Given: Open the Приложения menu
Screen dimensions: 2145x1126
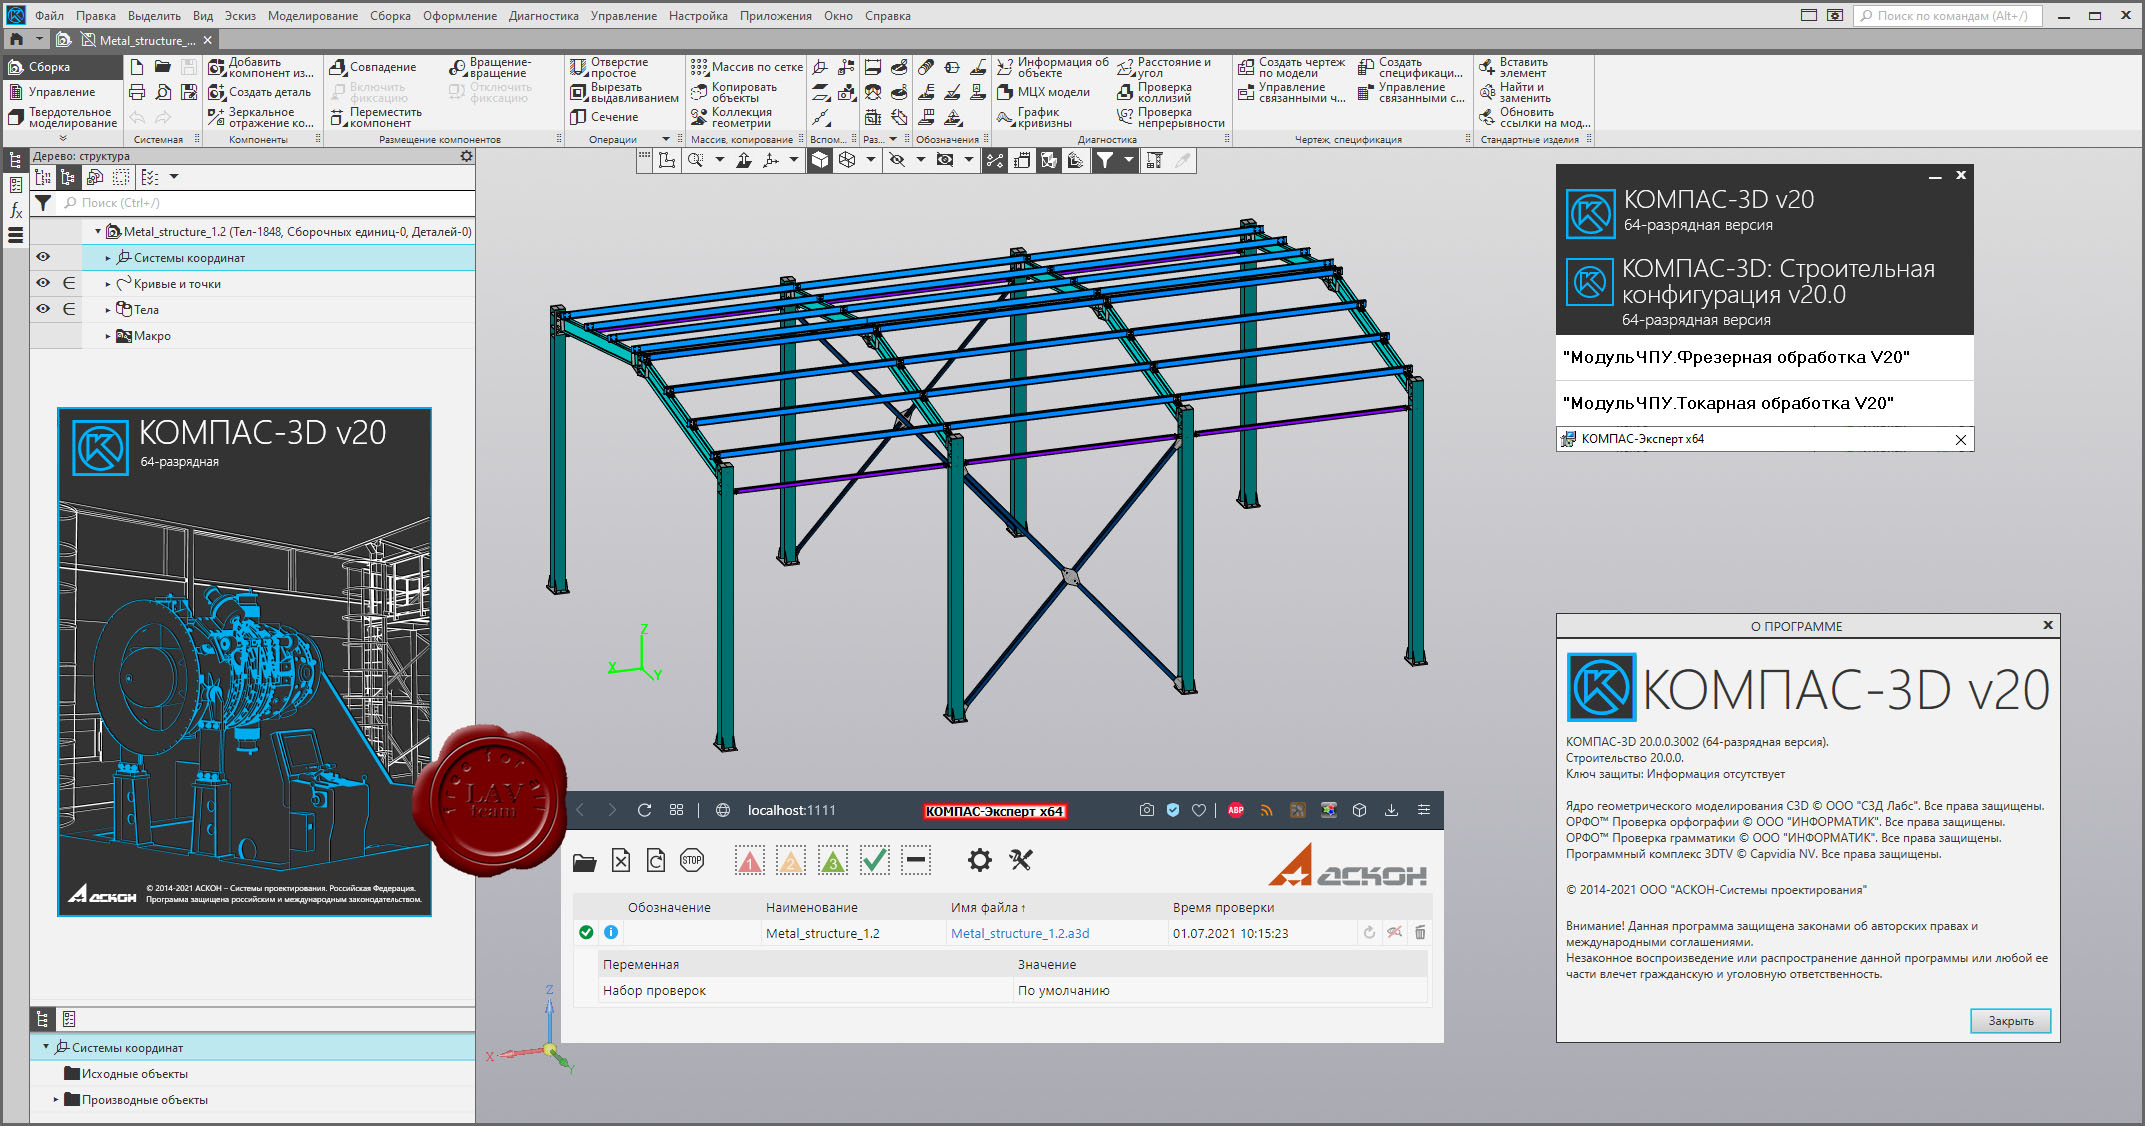Looking at the screenshot, I should 776,16.
